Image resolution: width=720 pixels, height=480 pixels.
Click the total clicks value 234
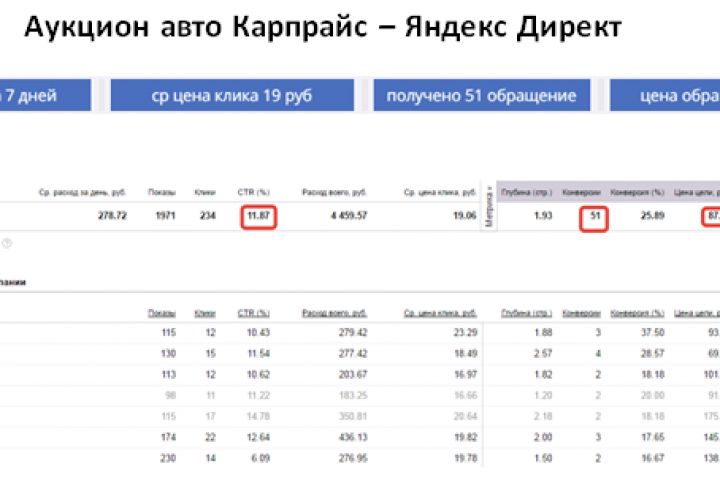click(x=208, y=215)
